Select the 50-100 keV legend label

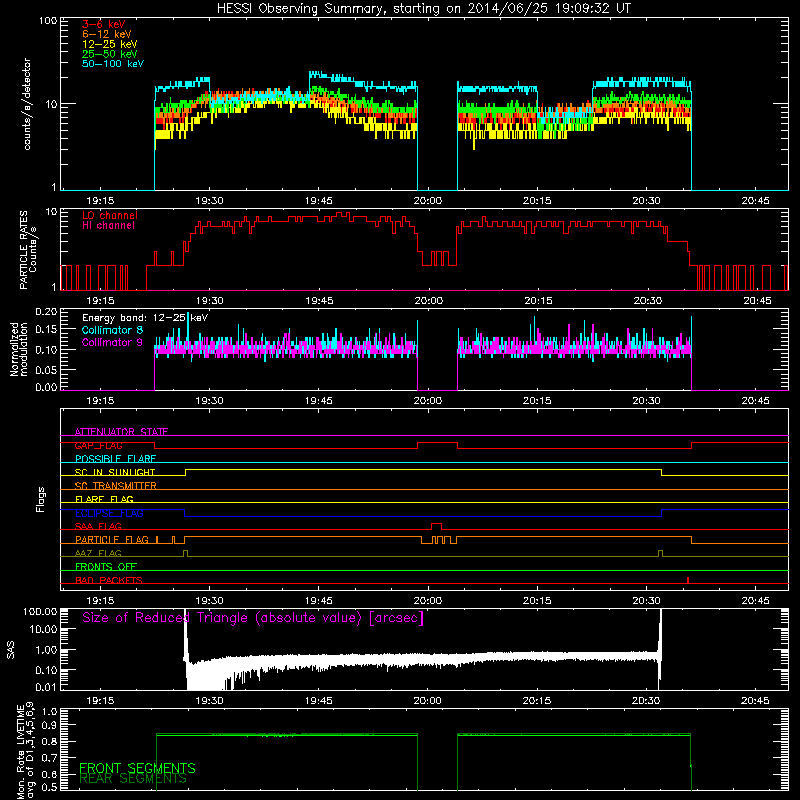113,64
